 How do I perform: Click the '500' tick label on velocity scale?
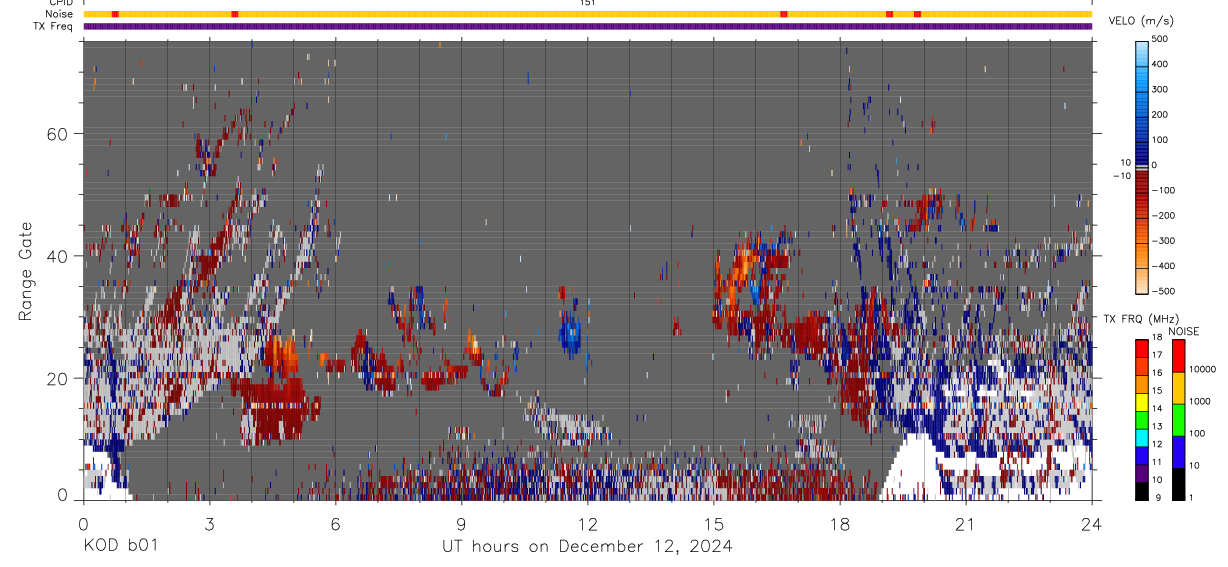point(1159,39)
